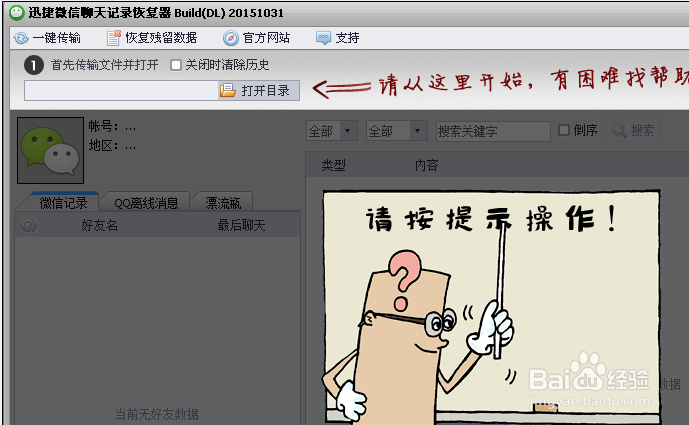Click the 一键传输 transfer arrows icon
689x425 pixels.
click(21, 38)
